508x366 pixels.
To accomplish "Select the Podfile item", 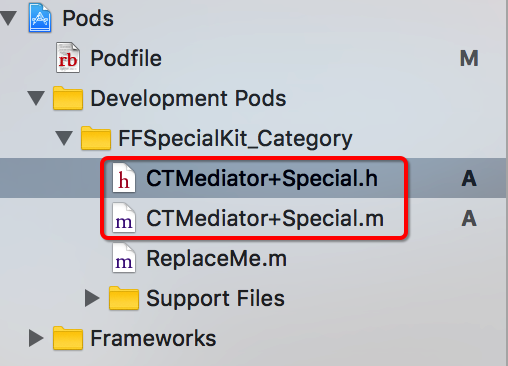I will coord(126,58).
